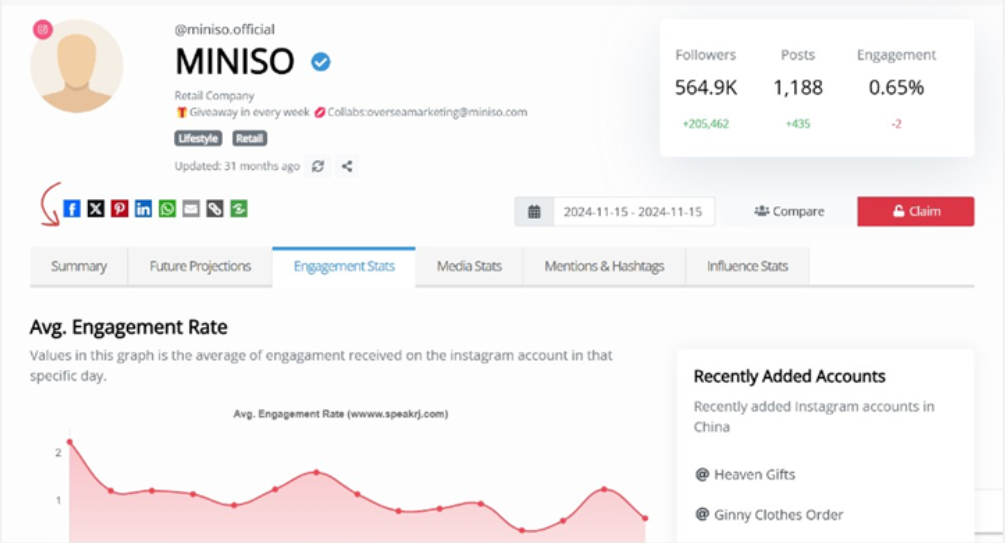This screenshot has height=543, width=1005.
Task: Click the 2024-11-15 date range field
Action: click(632, 212)
